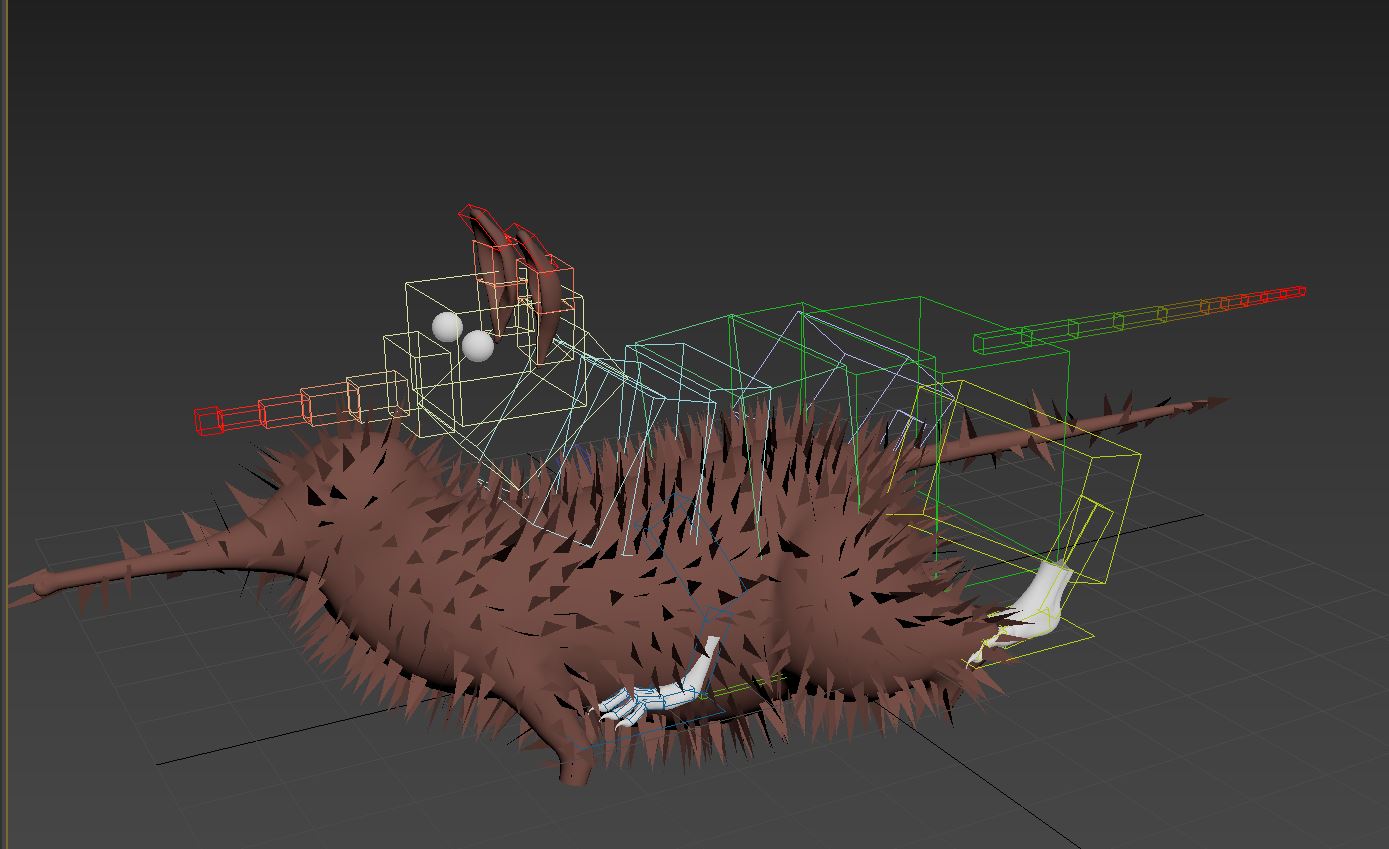The width and height of the screenshot is (1389, 849).
Task: Select the left white eye sphere
Action: click(447, 326)
